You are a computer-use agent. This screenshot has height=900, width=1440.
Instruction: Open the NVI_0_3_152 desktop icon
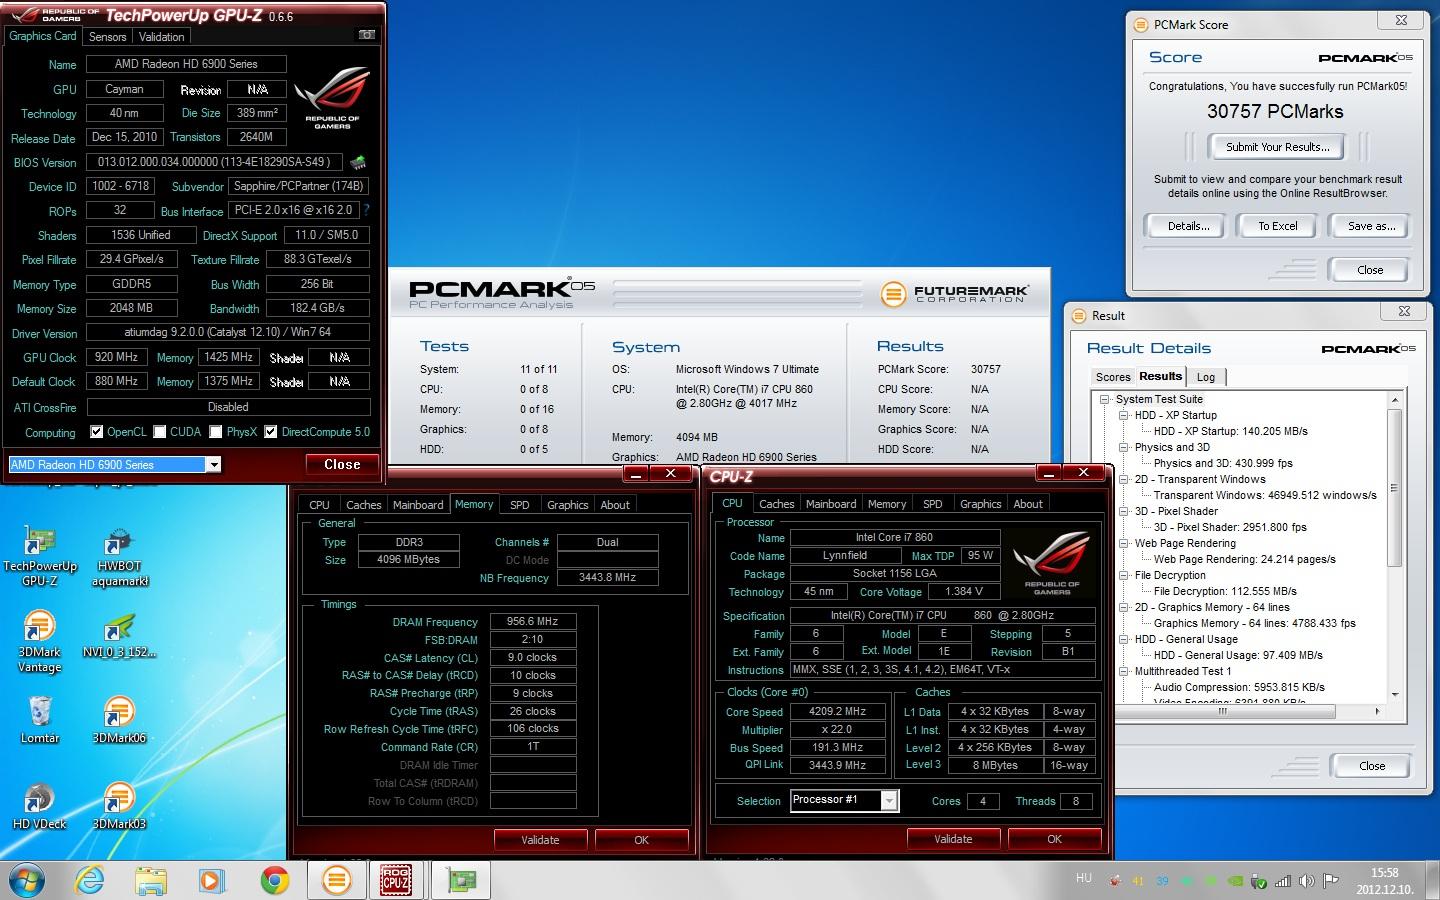[119, 635]
